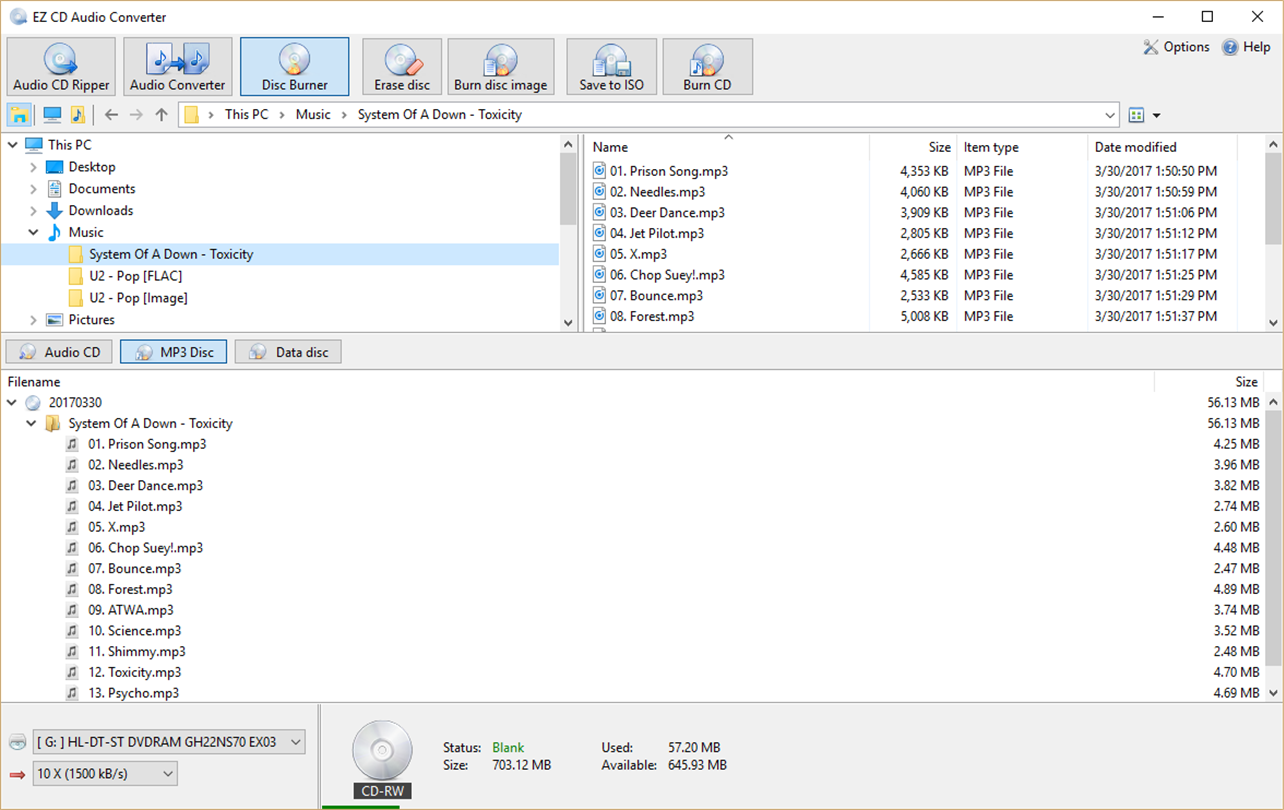This screenshot has height=810, width=1284.
Task: Click the 04. Jet Pilot.mp3 file icon in the browser
Action: tap(600, 233)
